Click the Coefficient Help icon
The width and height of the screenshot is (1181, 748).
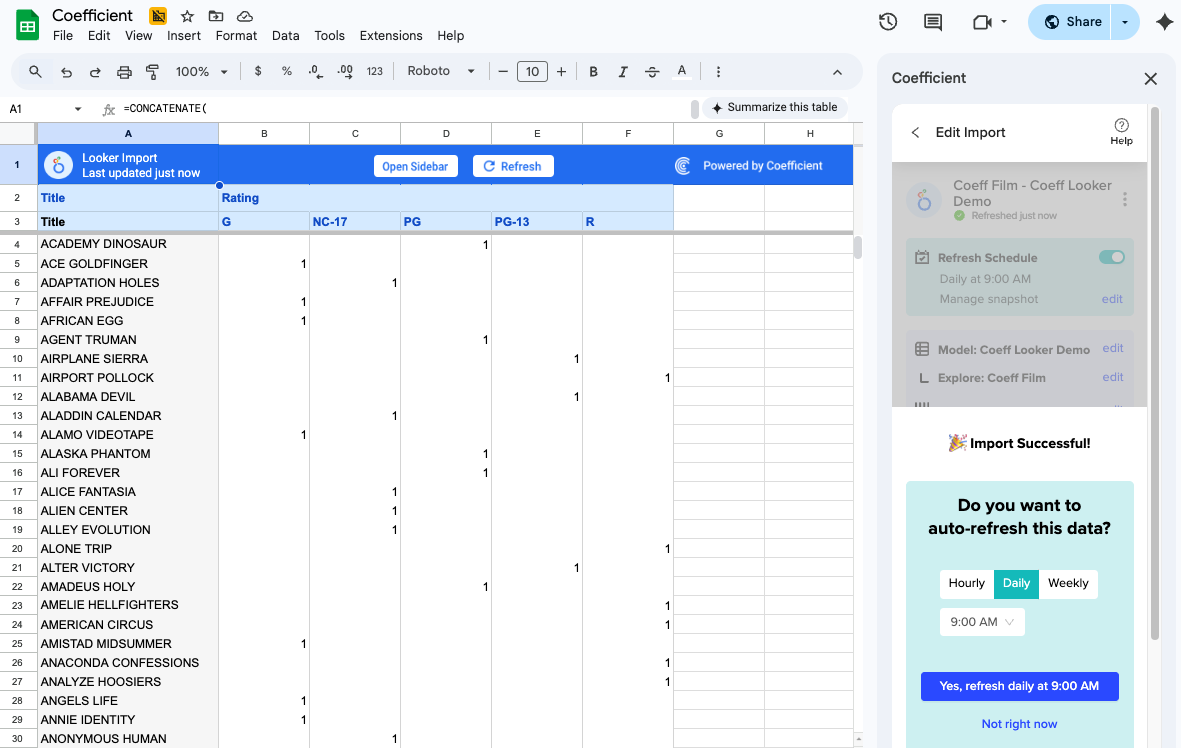(1121, 131)
